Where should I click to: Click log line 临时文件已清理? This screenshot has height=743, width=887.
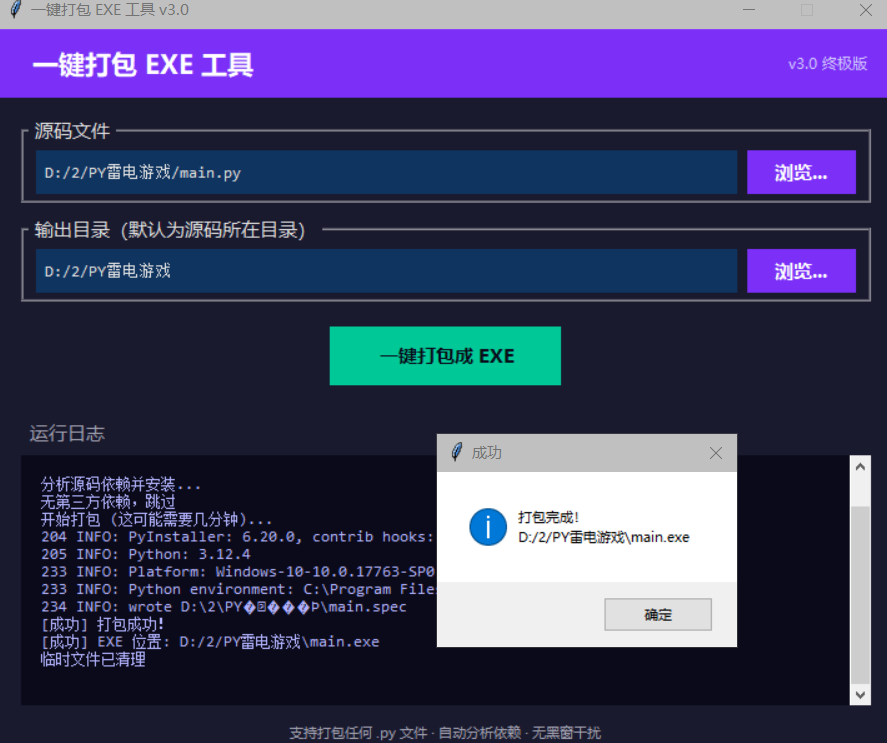click(x=93, y=659)
